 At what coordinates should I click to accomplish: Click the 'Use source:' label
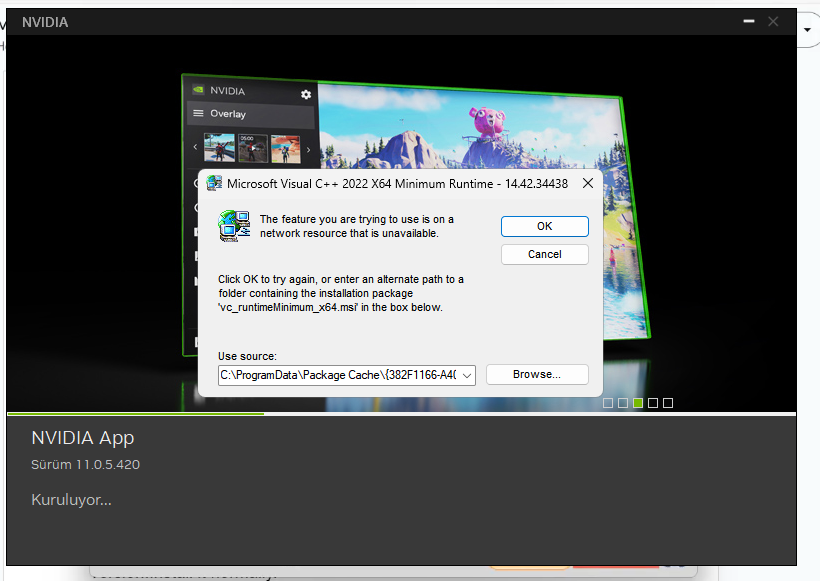pyautogui.click(x=247, y=356)
